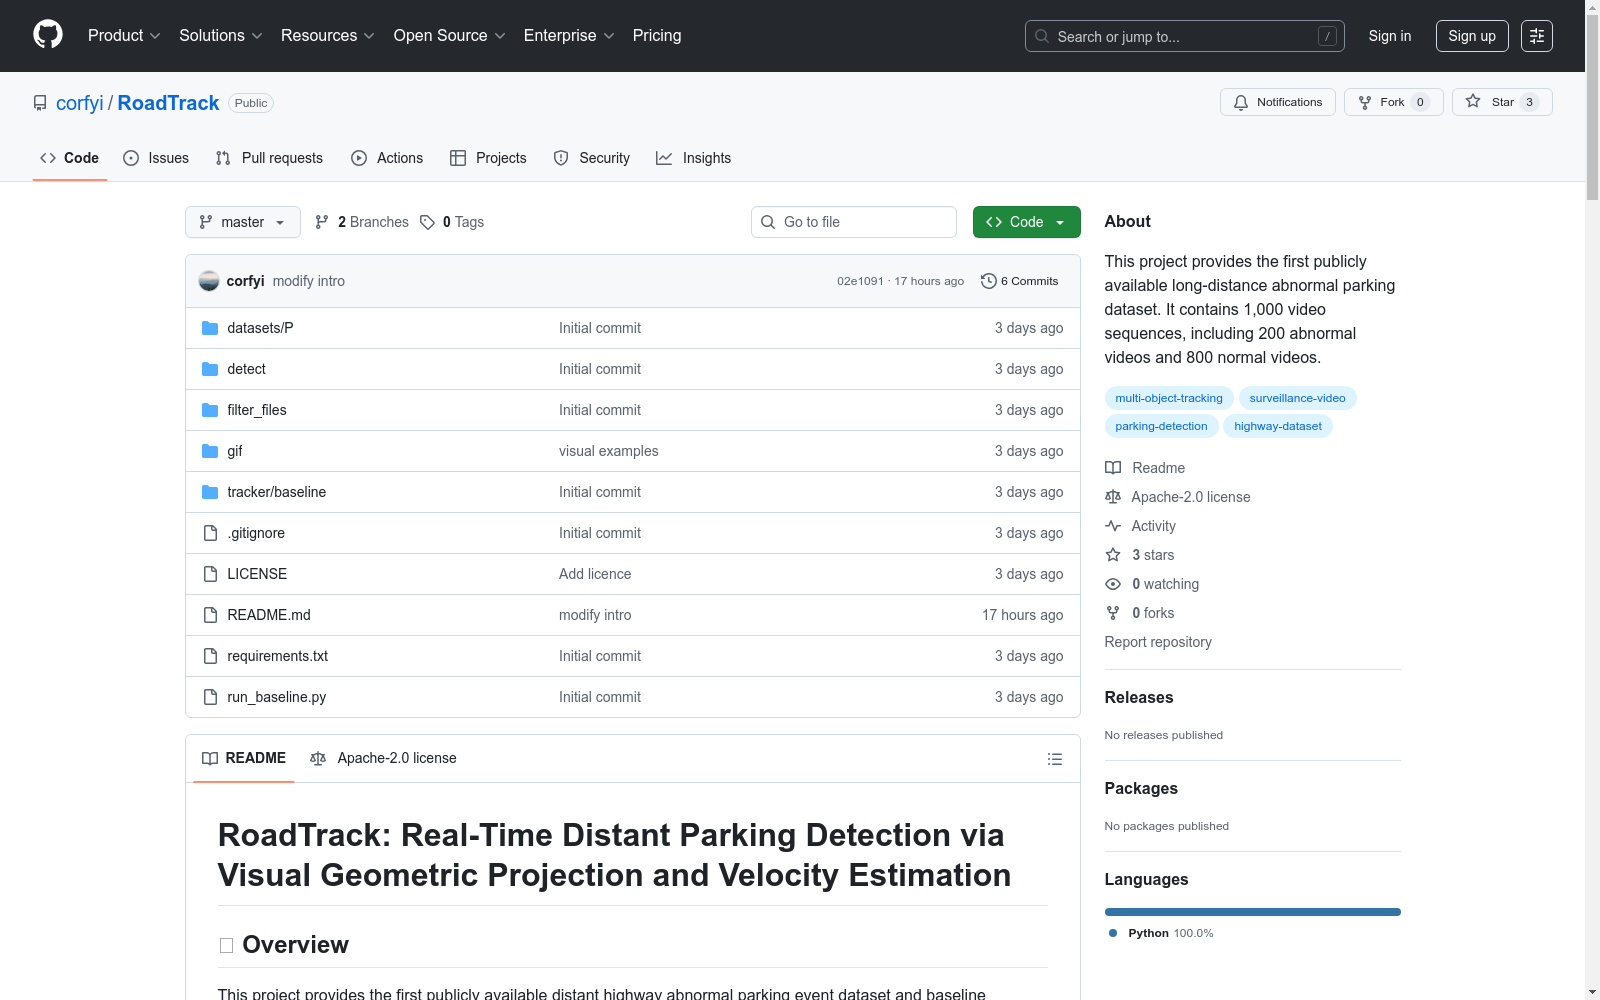Fork the repository with Fork button
The image size is (1600, 1000).
tap(1394, 102)
